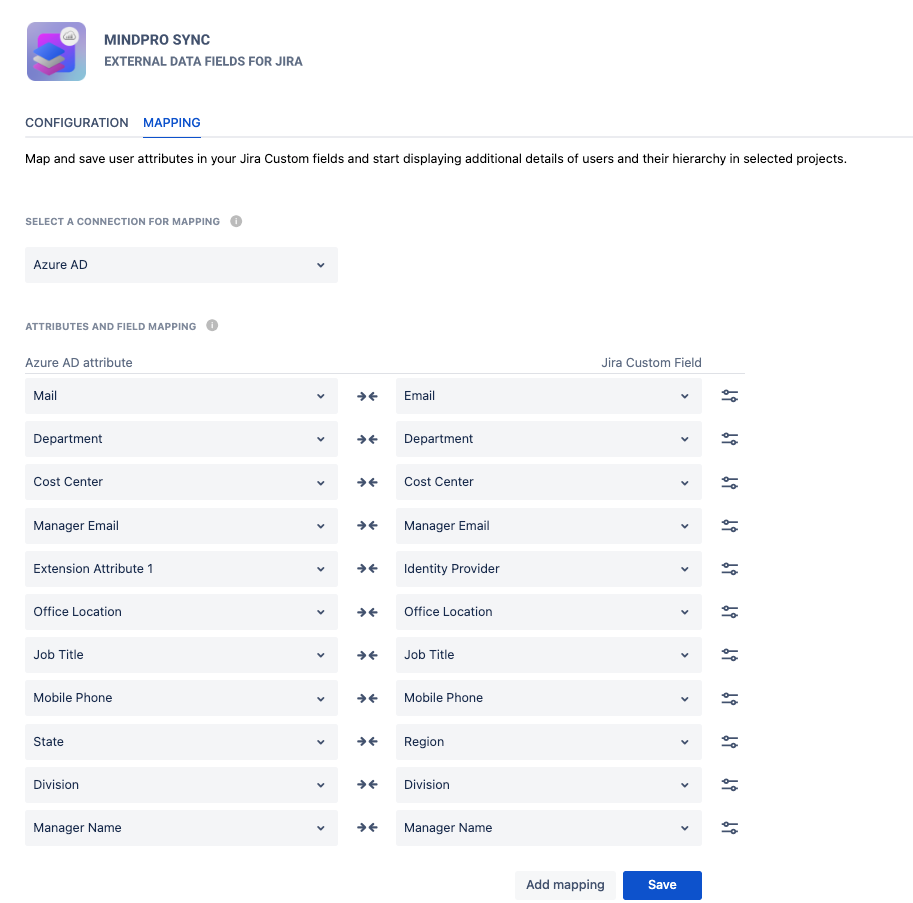
Task: Click the settings icon beside Identity Provider field
Action: tap(729, 568)
